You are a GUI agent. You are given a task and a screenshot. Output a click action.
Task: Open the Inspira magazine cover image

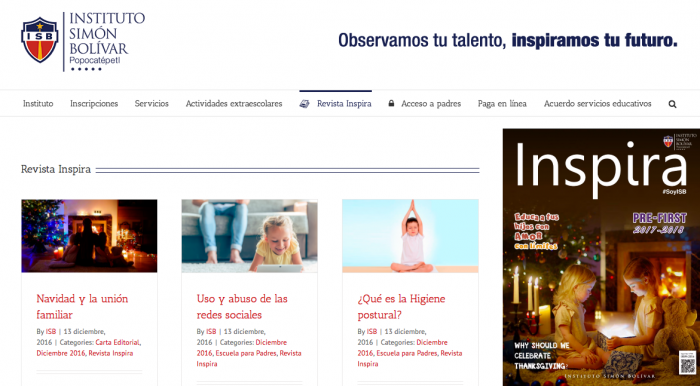tap(601, 257)
